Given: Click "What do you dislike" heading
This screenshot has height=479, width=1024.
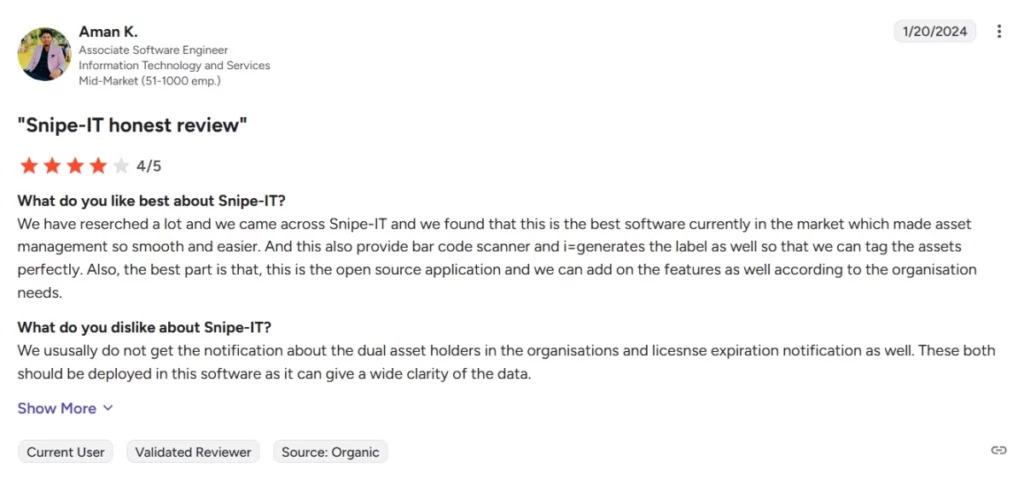Looking at the screenshot, I should (x=144, y=327).
